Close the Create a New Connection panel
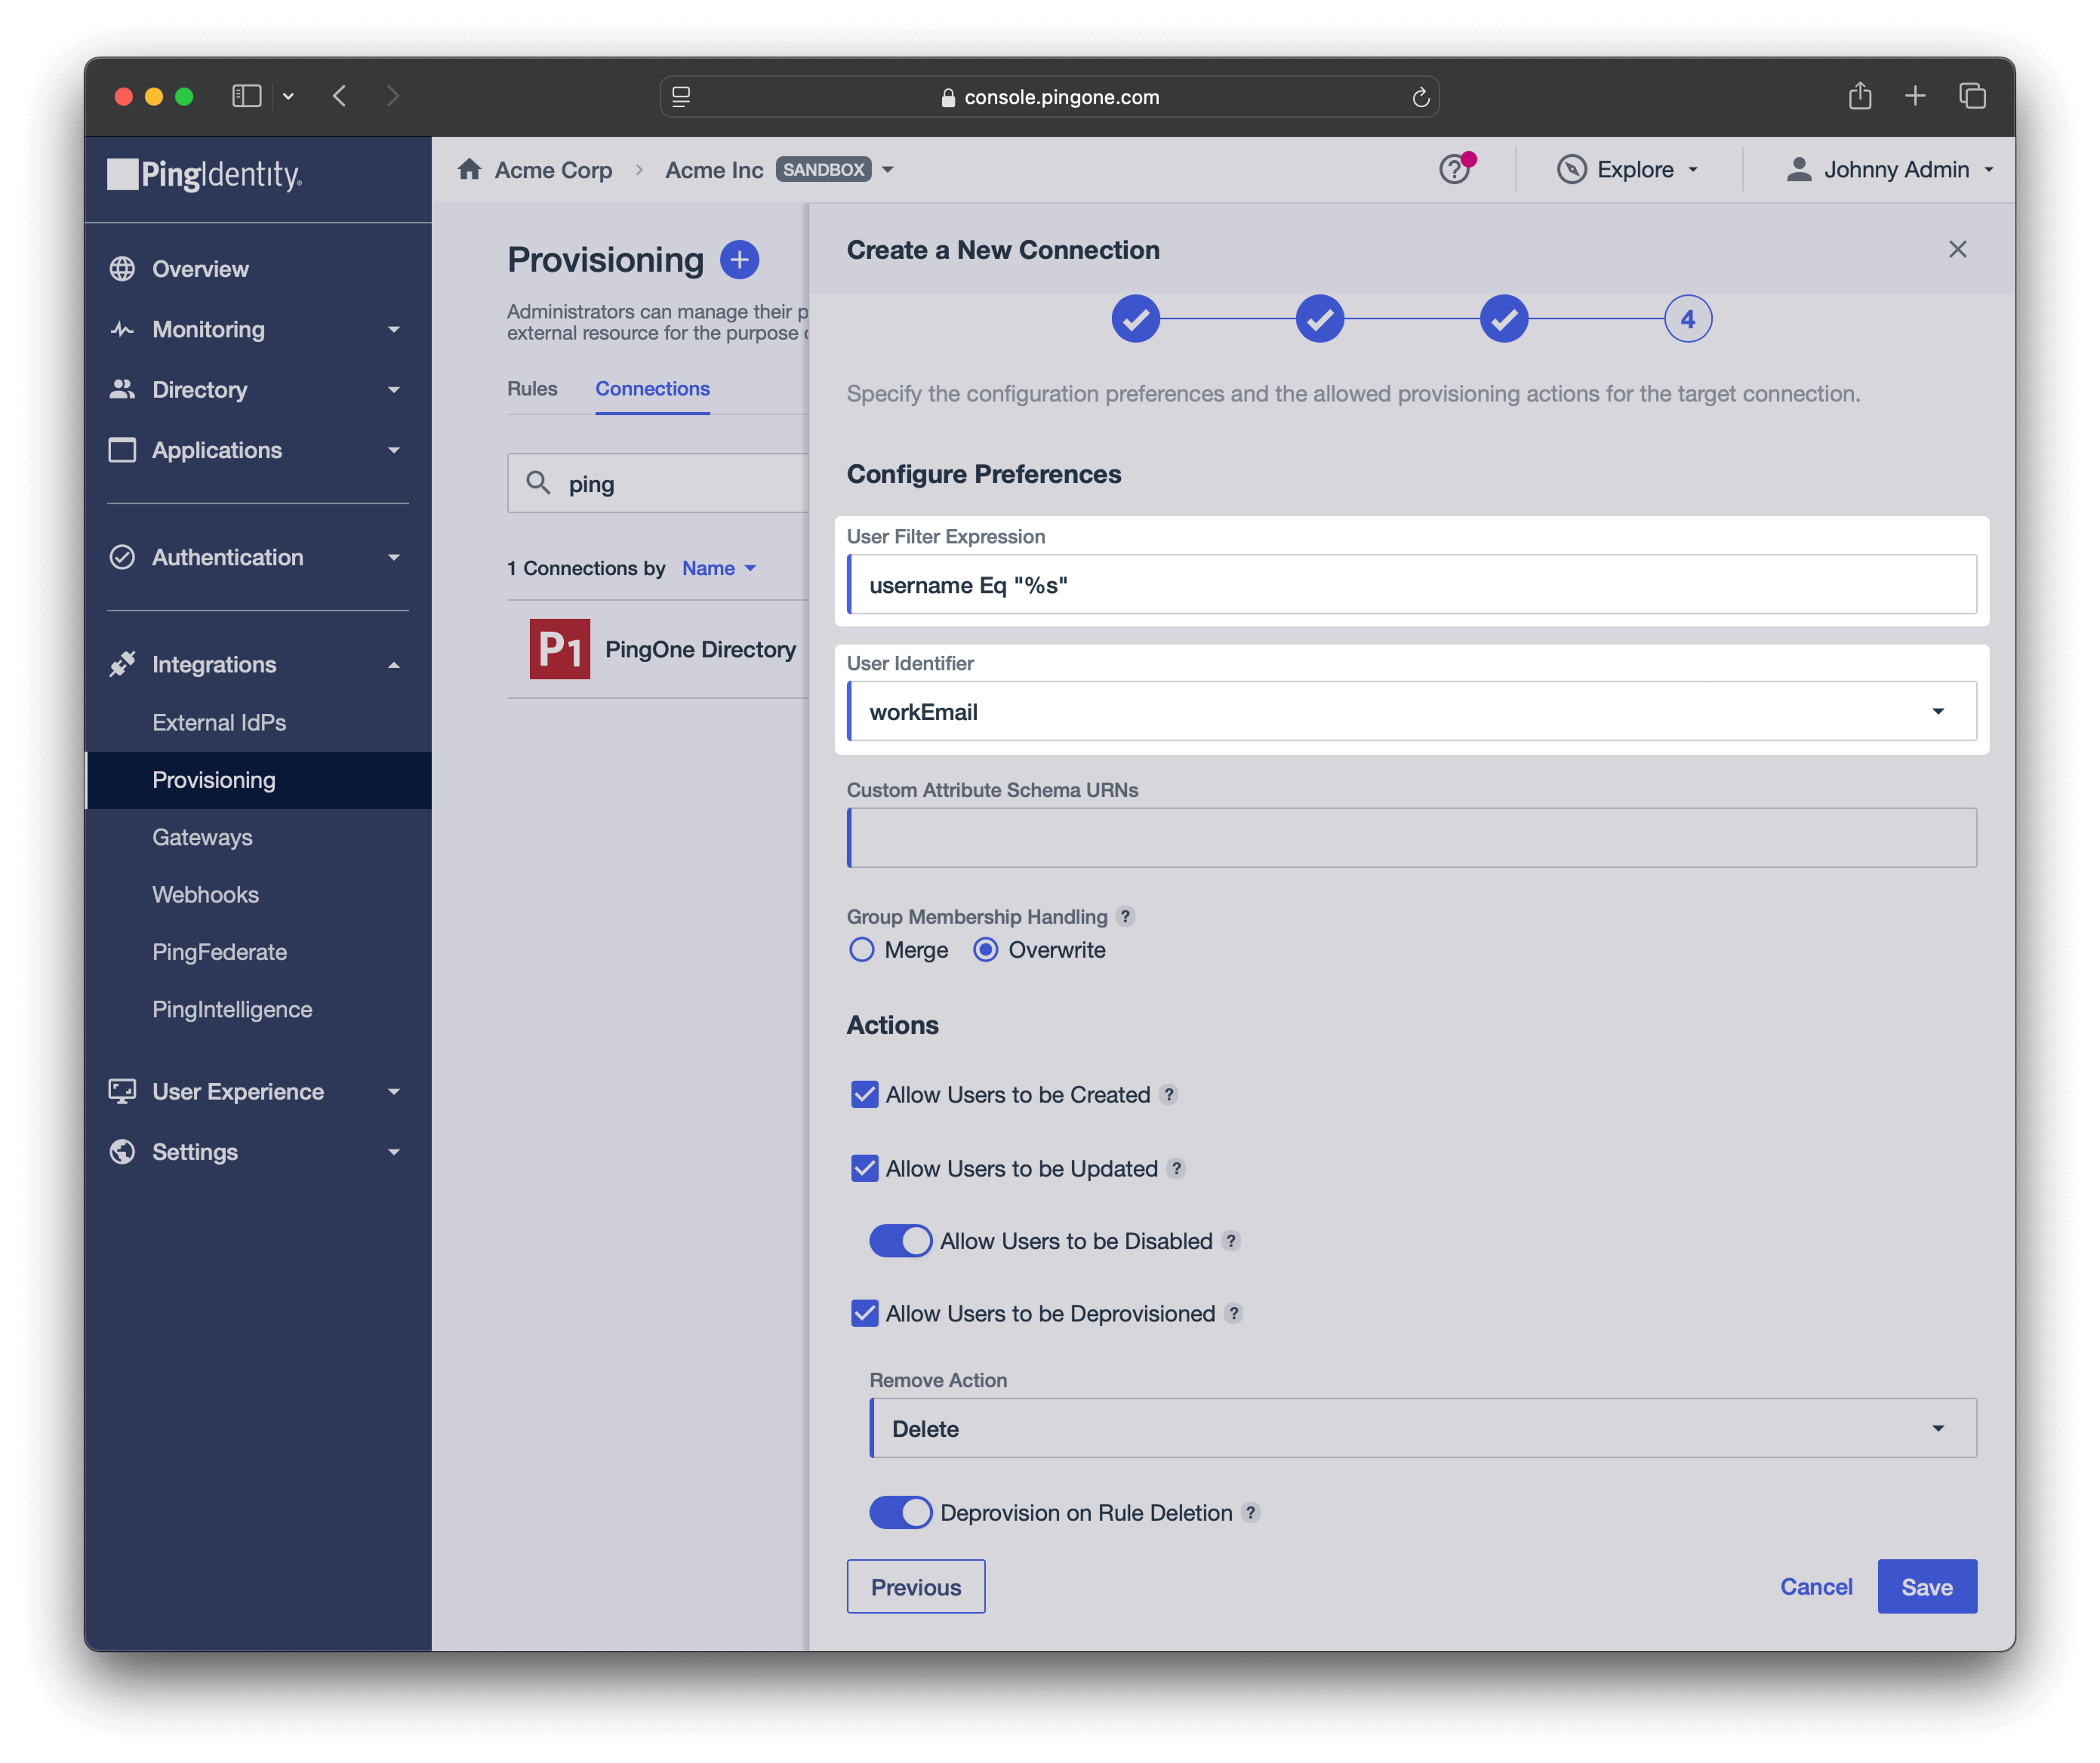The width and height of the screenshot is (2100, 1763). 1958,249
